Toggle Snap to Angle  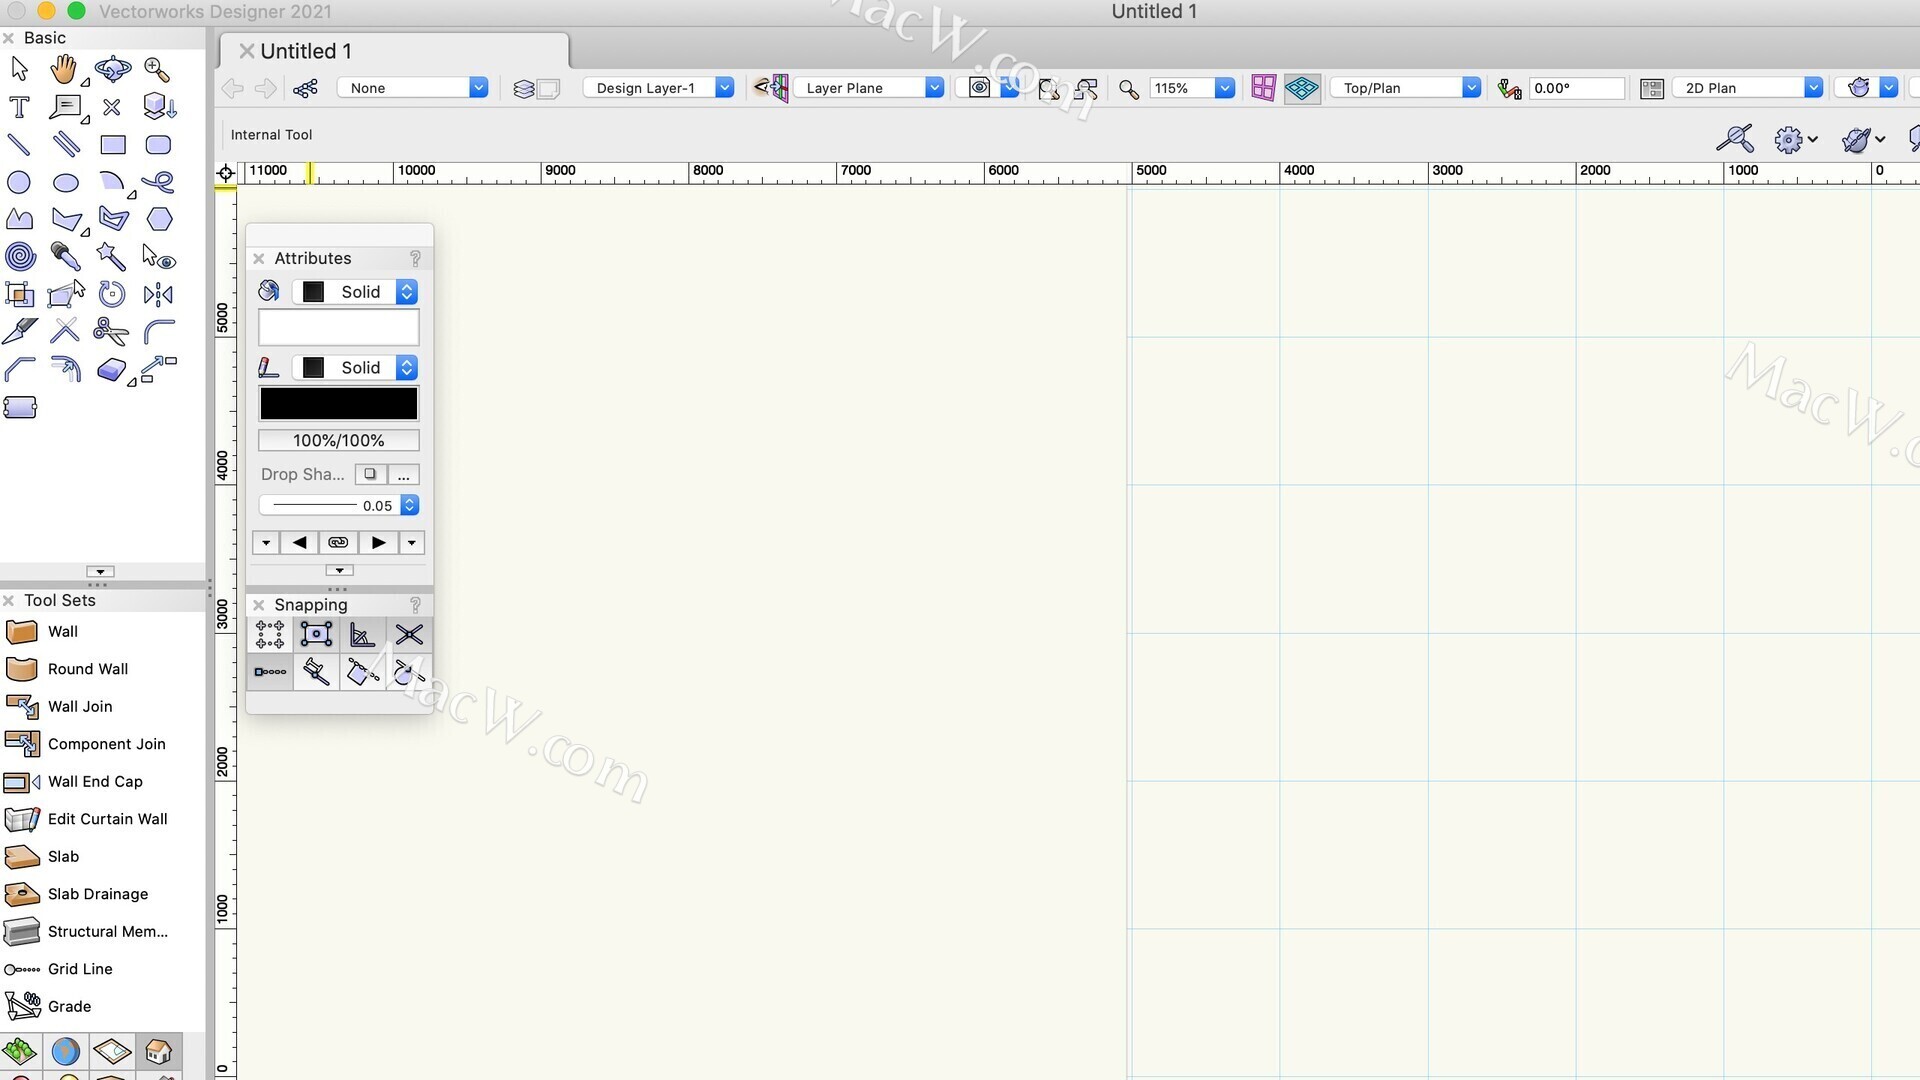[x=363, y=635]
